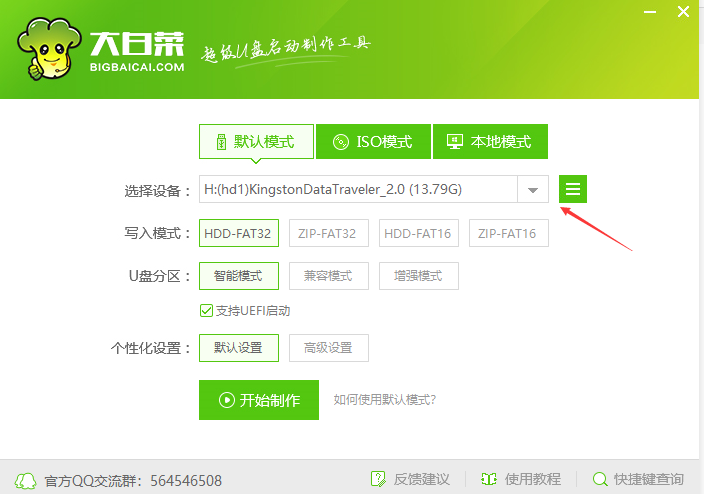Open 快捷键查询 hotkey lookup link
Viewport: 704px width, 494px height.
click(649, 479)
